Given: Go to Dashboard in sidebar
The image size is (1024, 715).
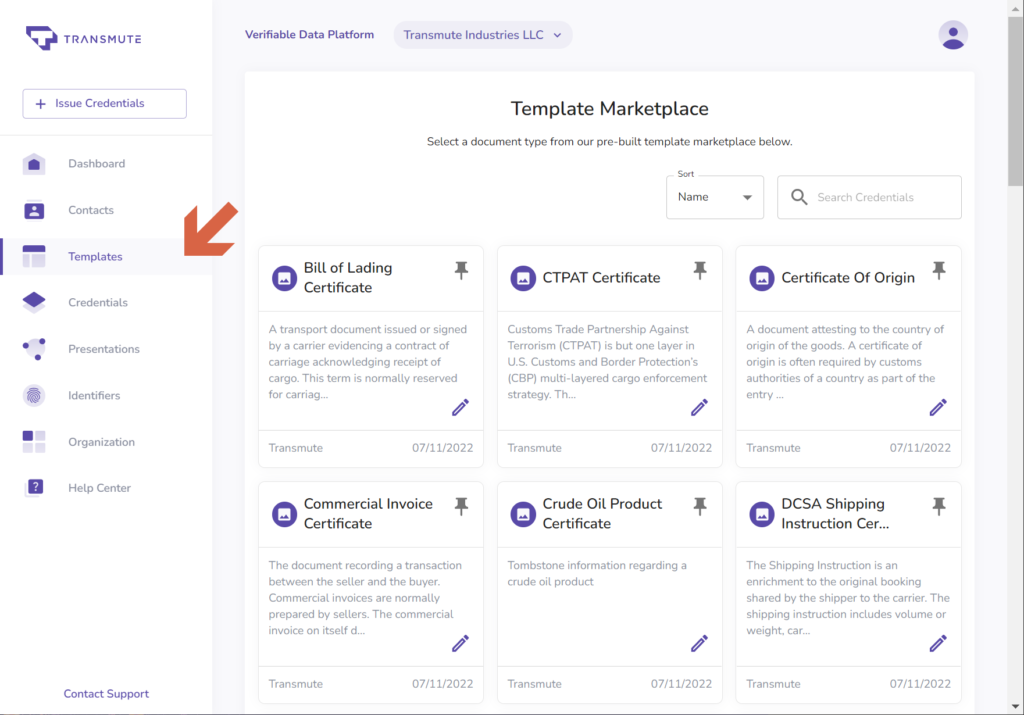Looking at the screenshot, I should coord(97,164).
